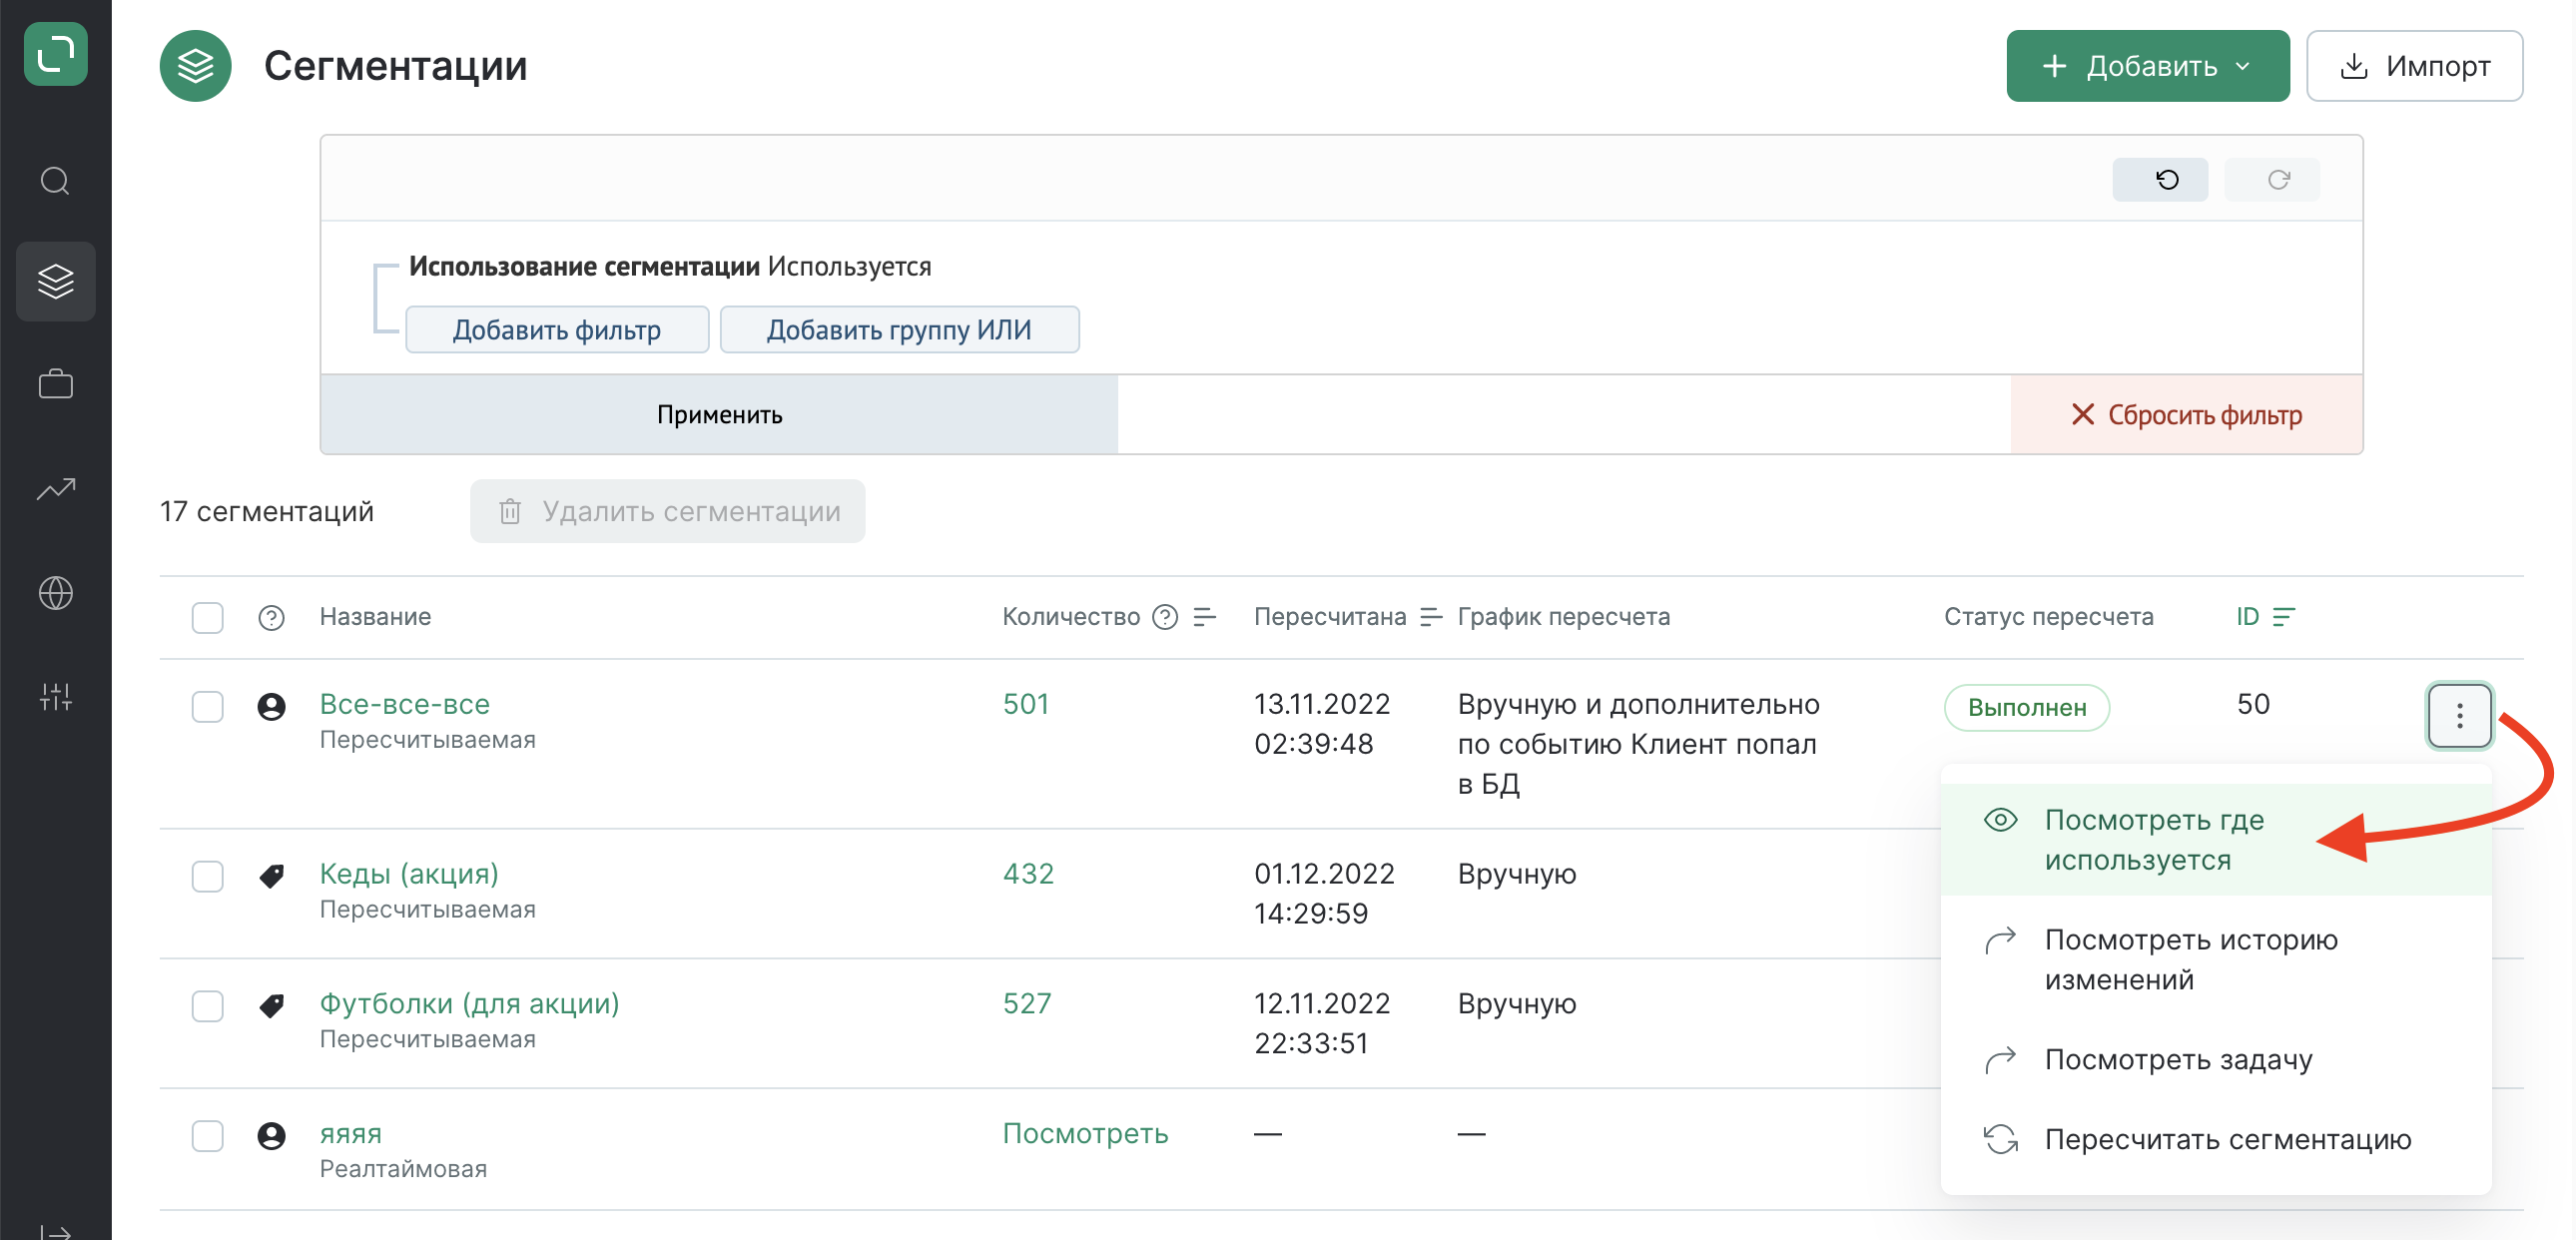Check the Кеды (акция) row checkbox
2576x1240 pixels.
(208, 877)
